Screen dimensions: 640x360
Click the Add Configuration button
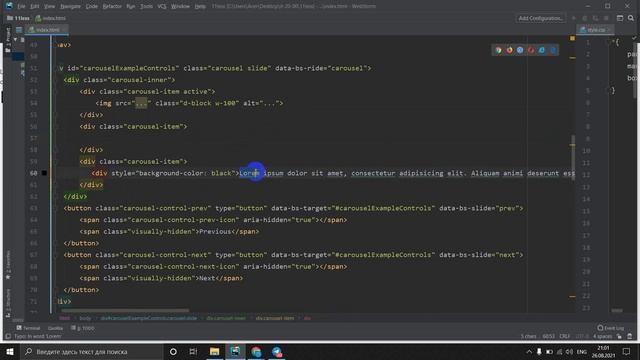(x=540, y=18)
